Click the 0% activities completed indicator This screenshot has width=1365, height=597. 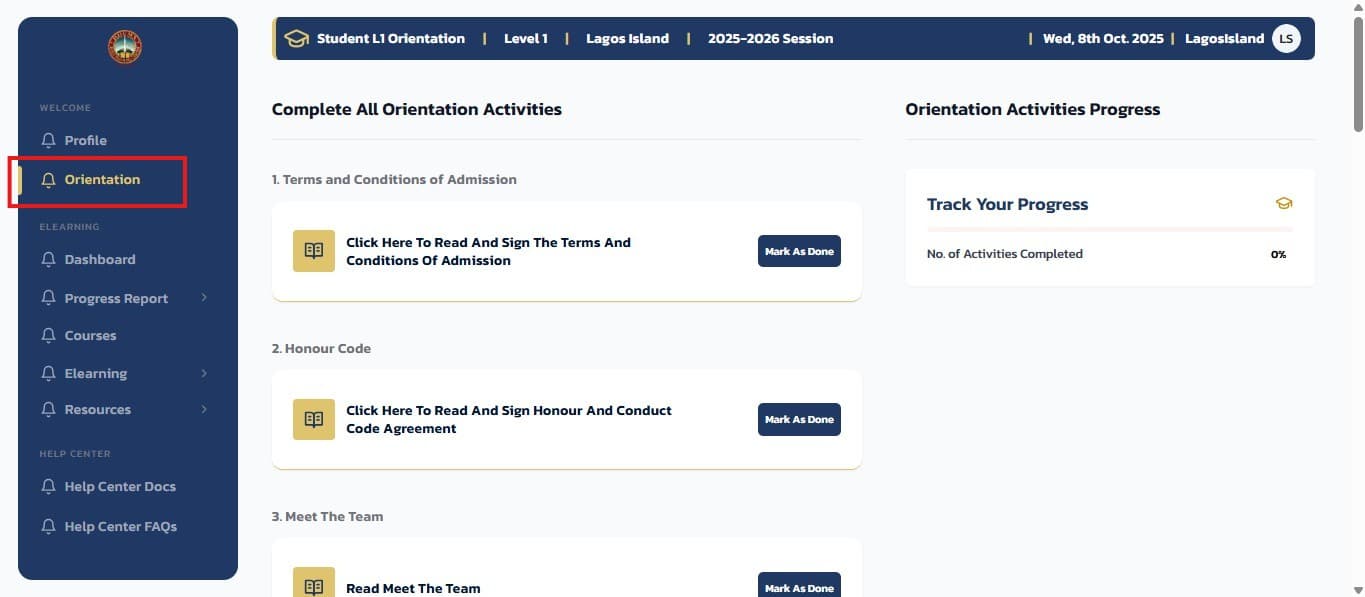[1278, 254]
